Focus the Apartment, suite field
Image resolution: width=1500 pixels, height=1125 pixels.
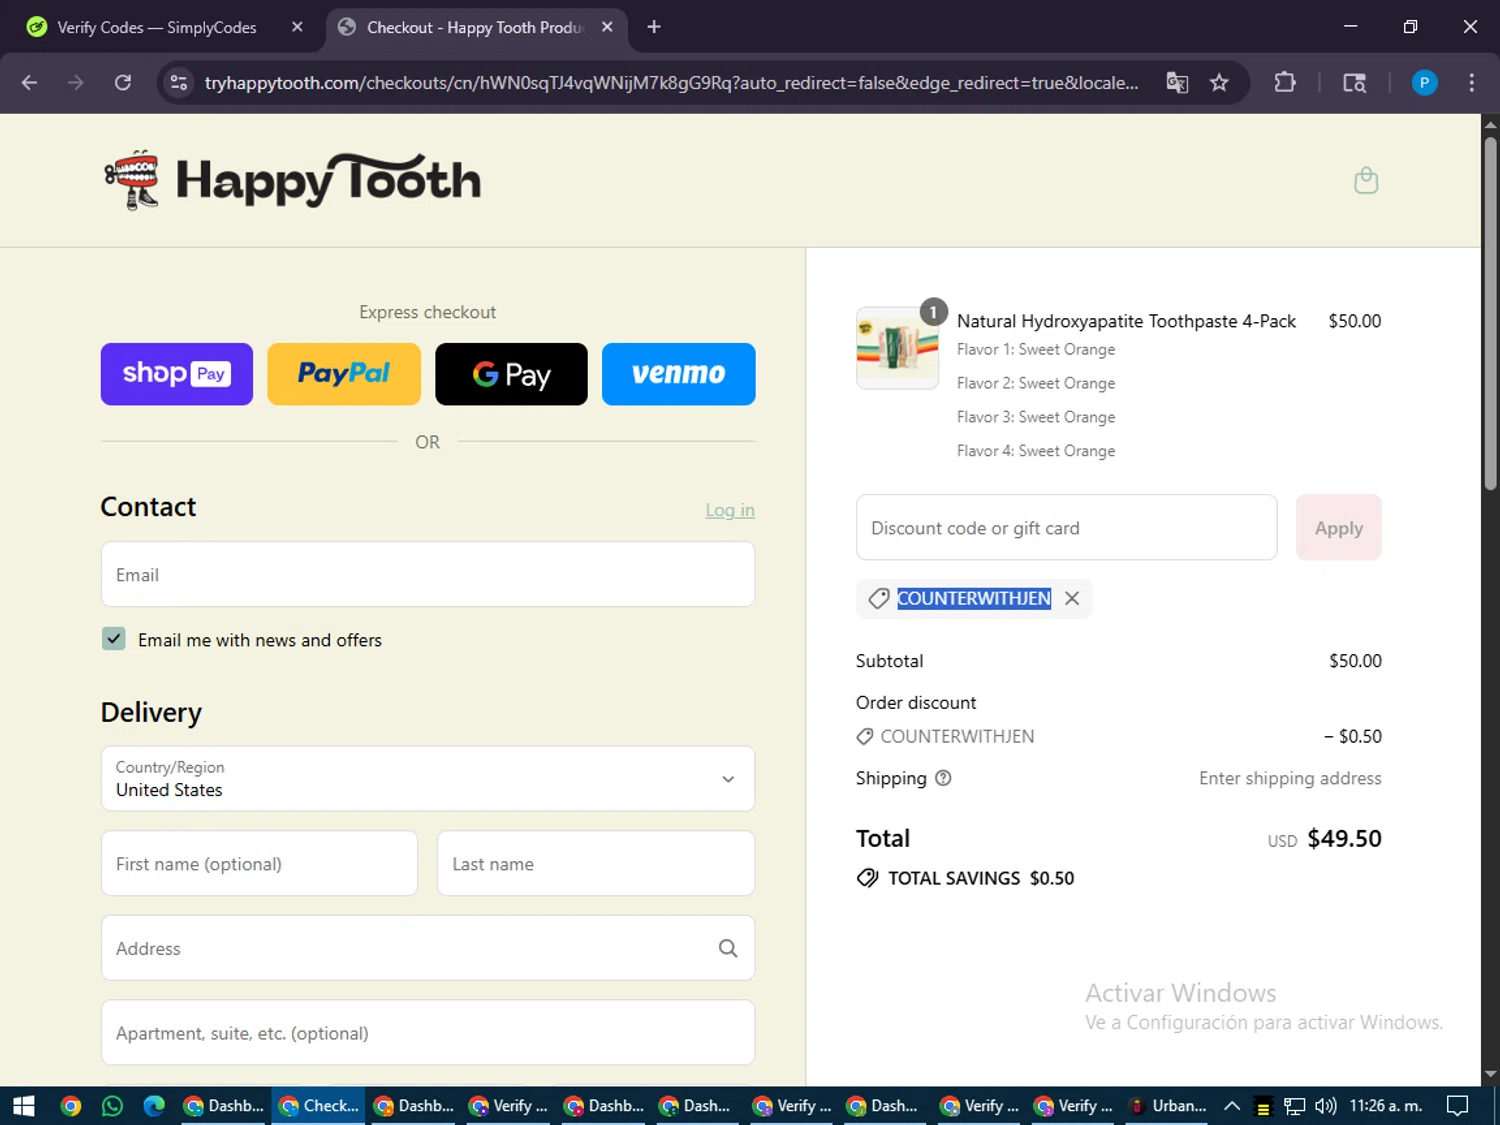coord(428,1032)
